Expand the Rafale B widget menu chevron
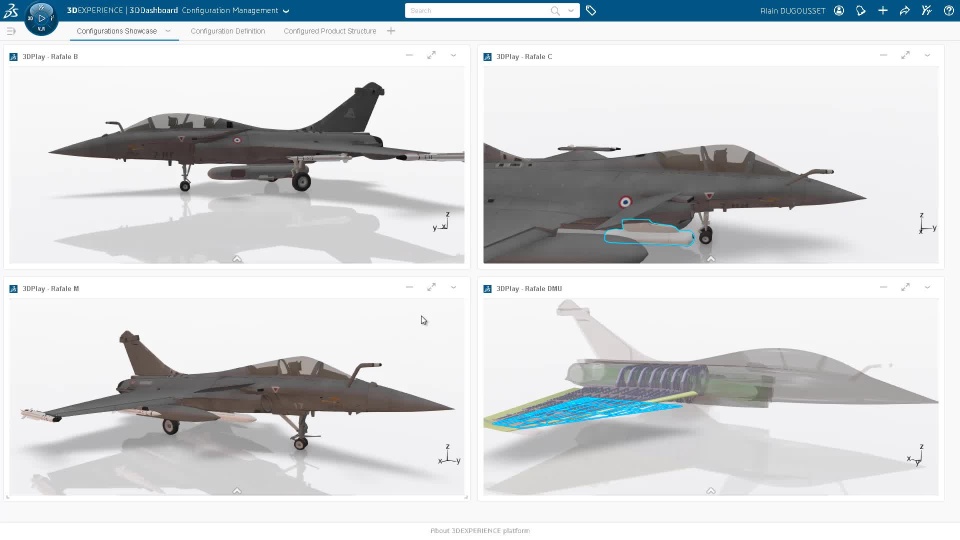The height and width of the screenshot is (540, 960). click(x=454, y=55)
